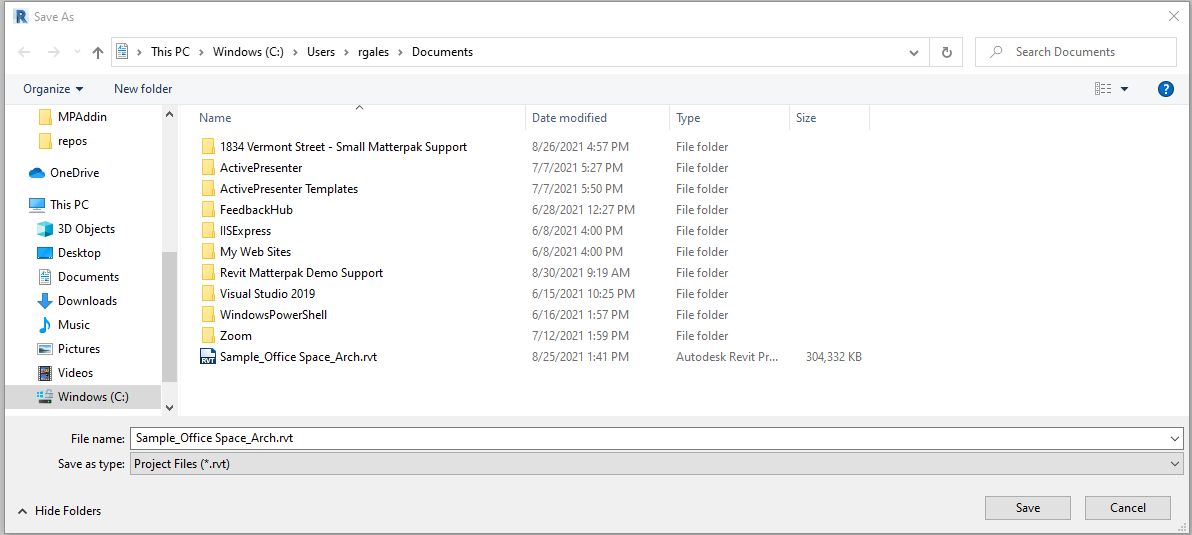1192x535 pixels.
Task: Close the Save As dialog
Action: pyautogui.click(x=1174, y=16)
